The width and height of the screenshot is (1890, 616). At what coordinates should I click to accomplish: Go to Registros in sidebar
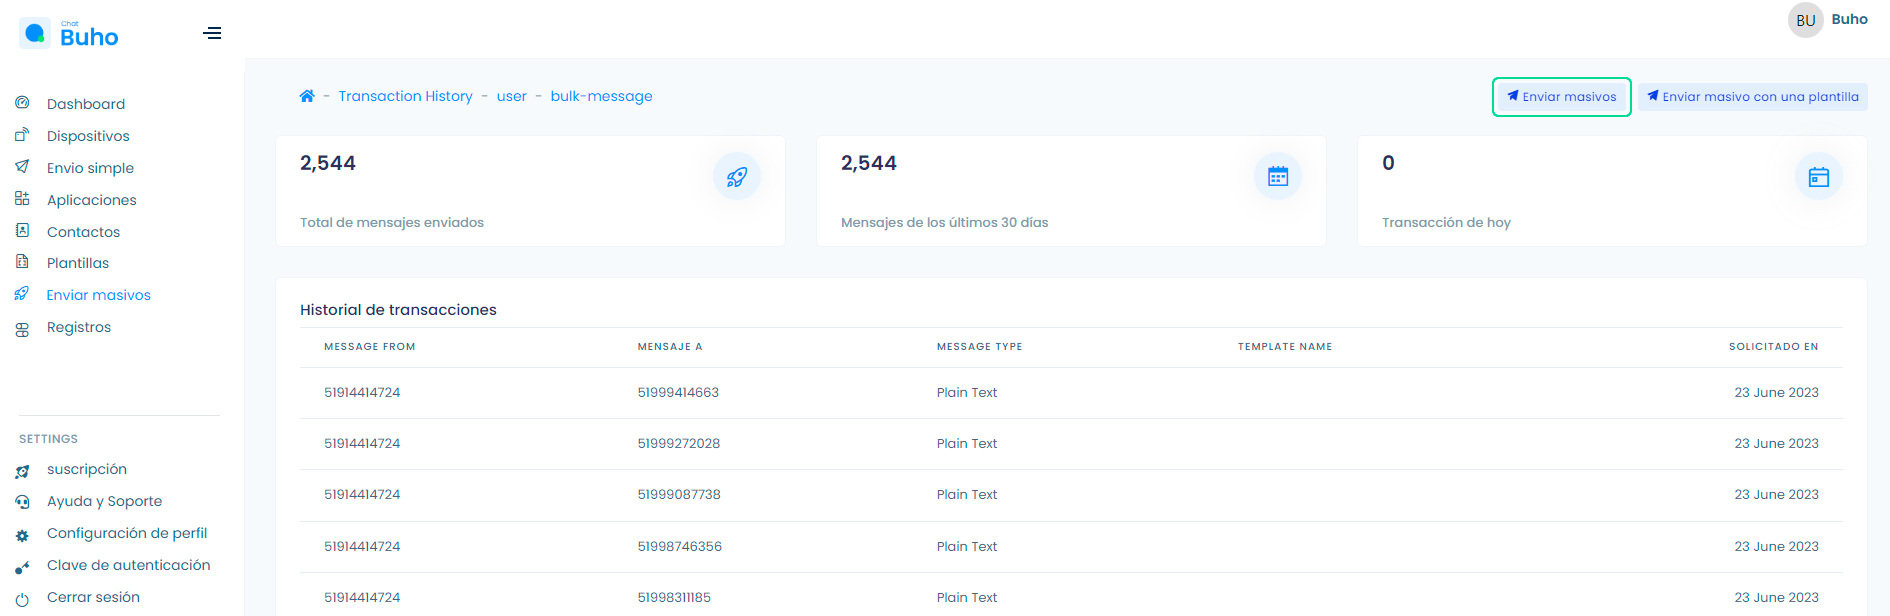[x=79, y=327]
